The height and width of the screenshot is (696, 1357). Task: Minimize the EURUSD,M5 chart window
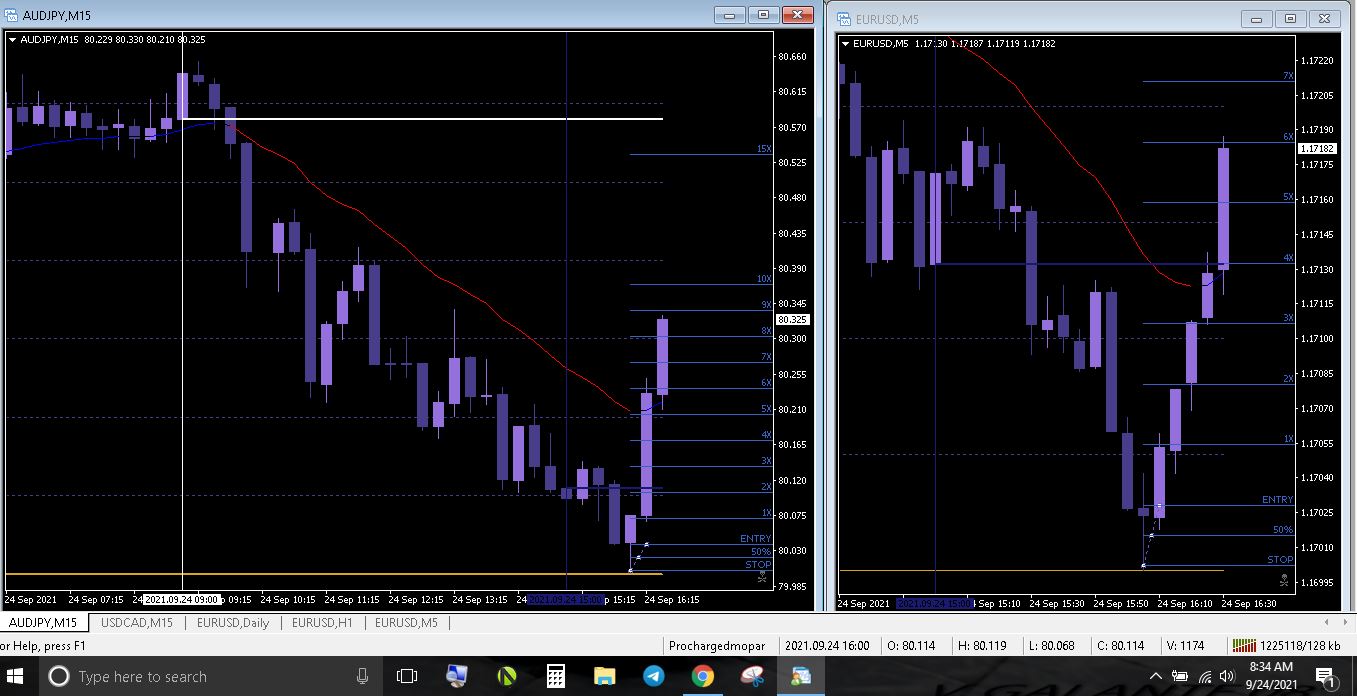click(x=1258, y=18)
